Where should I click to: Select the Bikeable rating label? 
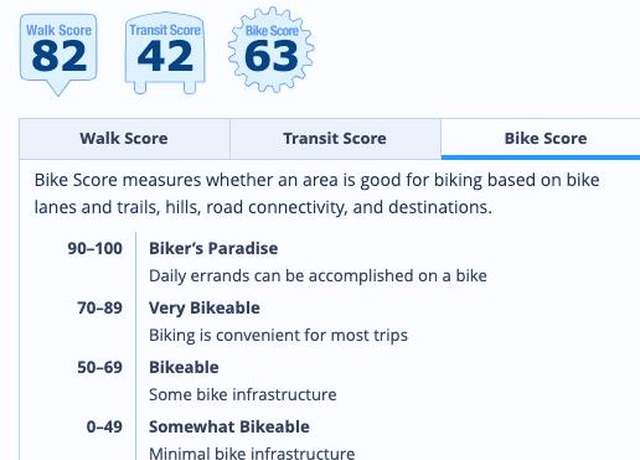tap(184, 367)
